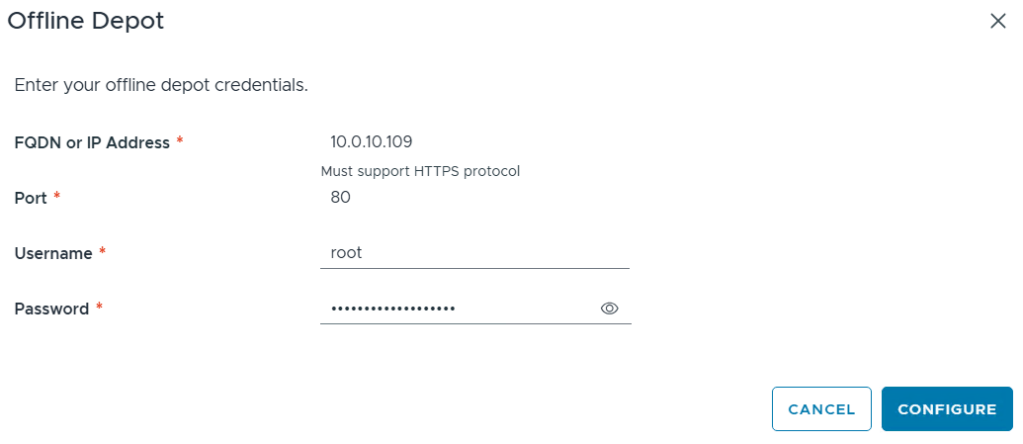Click the required asterisk beside Password
This screenshot has width=1023, height=444.
pyautogui.click(x=100, y=309)
